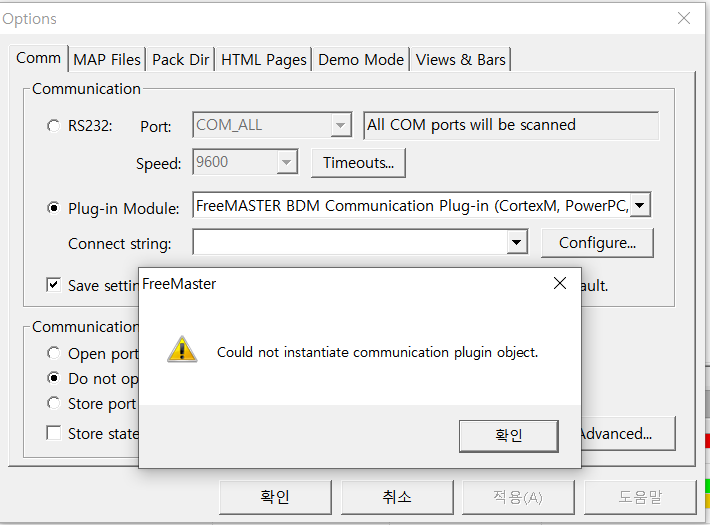Click the All COM ports will be scanned field

click(x=511, y=125)
